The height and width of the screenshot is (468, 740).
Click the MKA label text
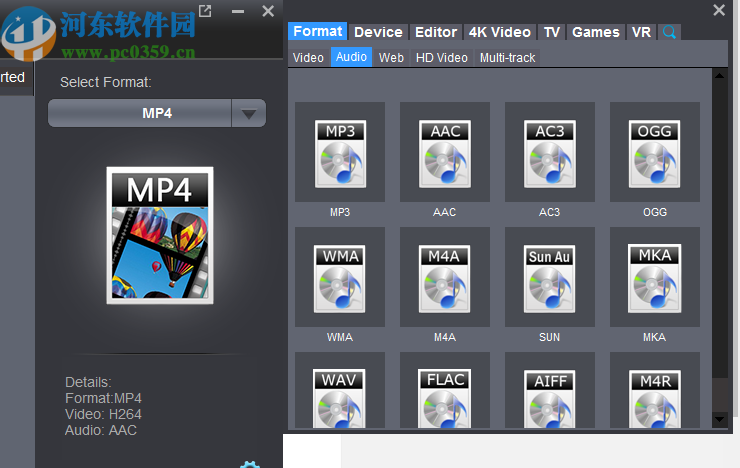(654, 337)
